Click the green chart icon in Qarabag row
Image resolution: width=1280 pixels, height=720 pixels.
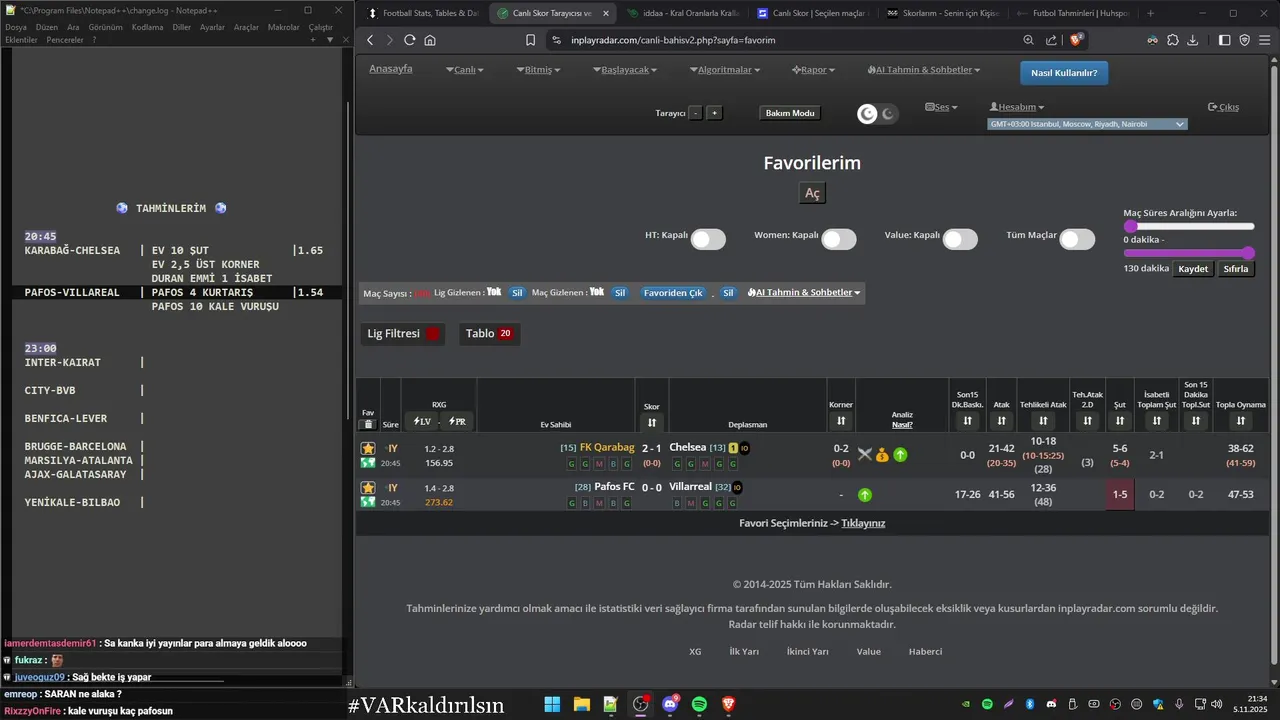368,463
